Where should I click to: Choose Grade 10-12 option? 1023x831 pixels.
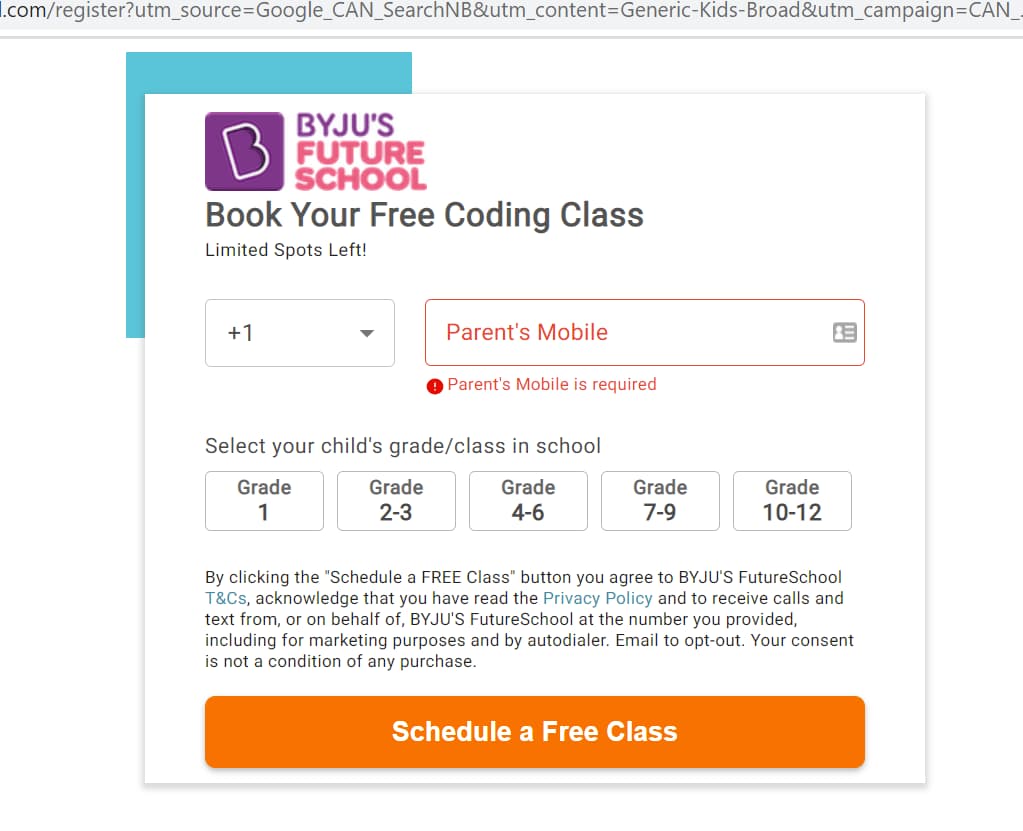point(792,501)
